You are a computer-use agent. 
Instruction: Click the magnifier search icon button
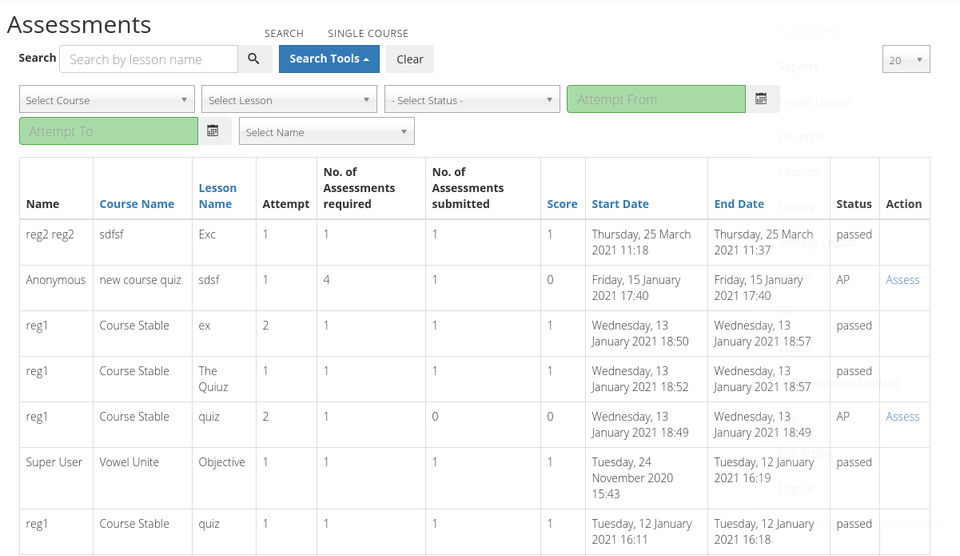tap(254, 59)
